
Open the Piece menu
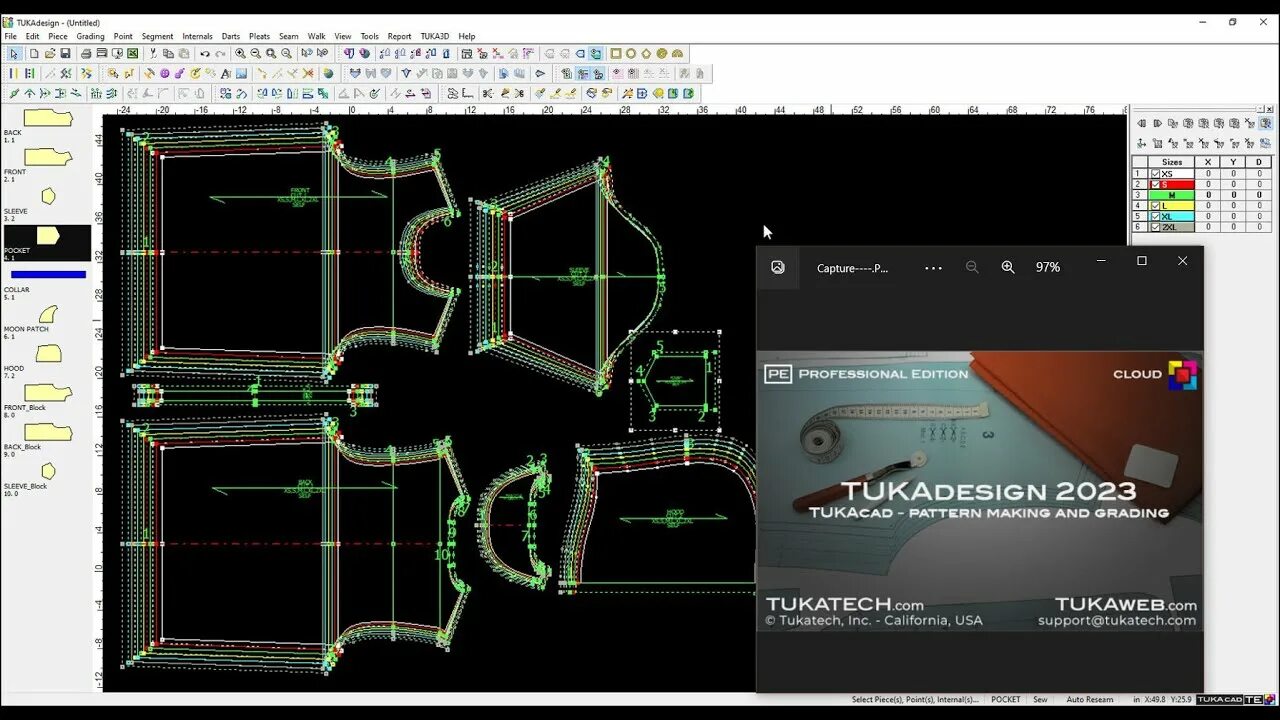coord(58,36)
